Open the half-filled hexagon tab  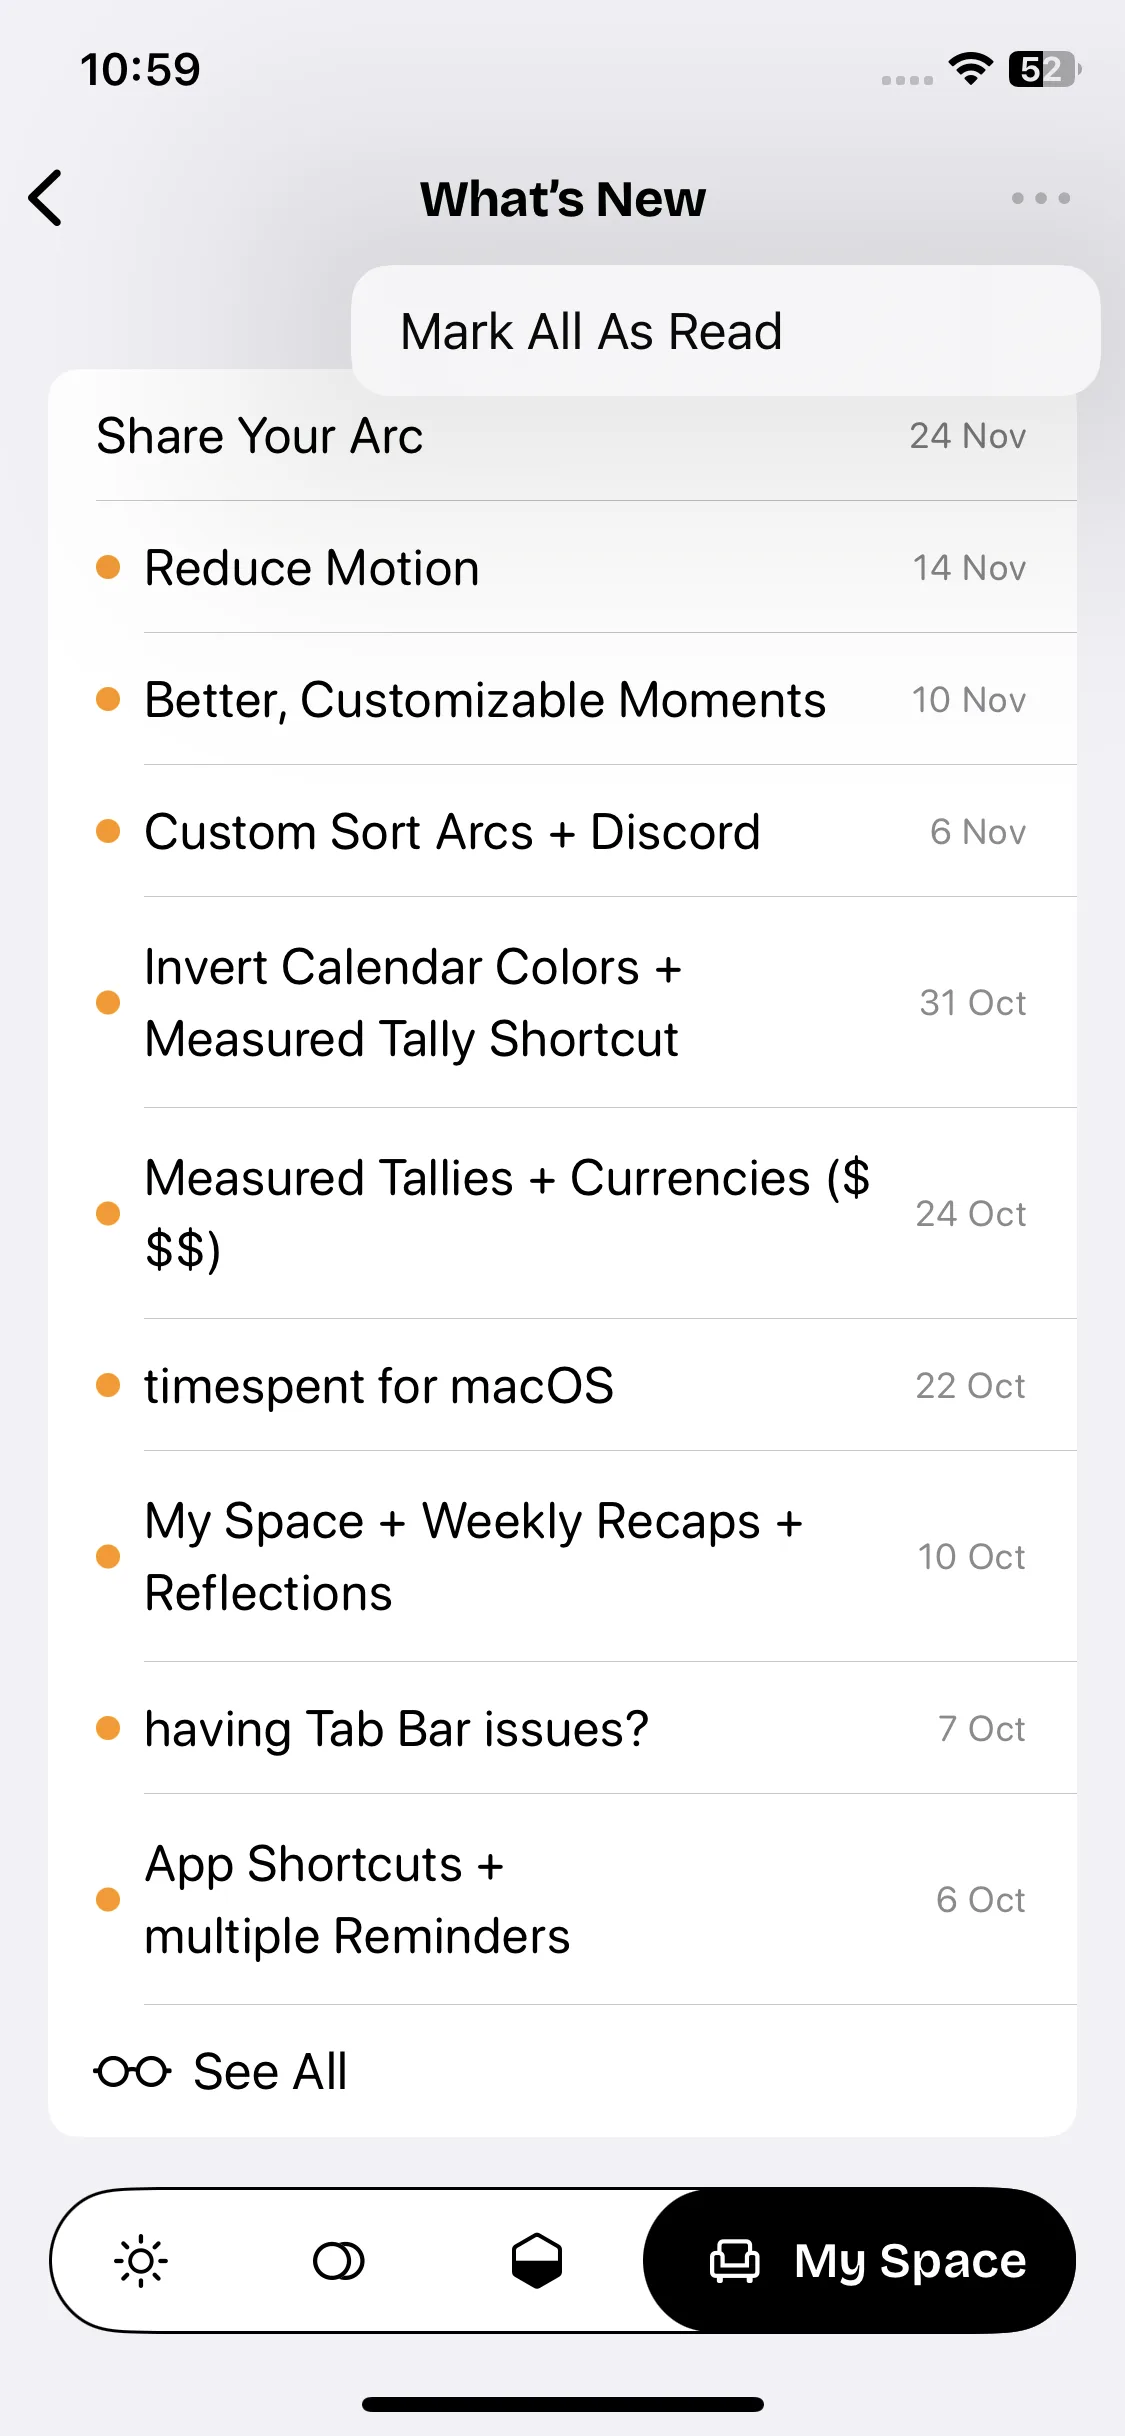click(537, 2261)
